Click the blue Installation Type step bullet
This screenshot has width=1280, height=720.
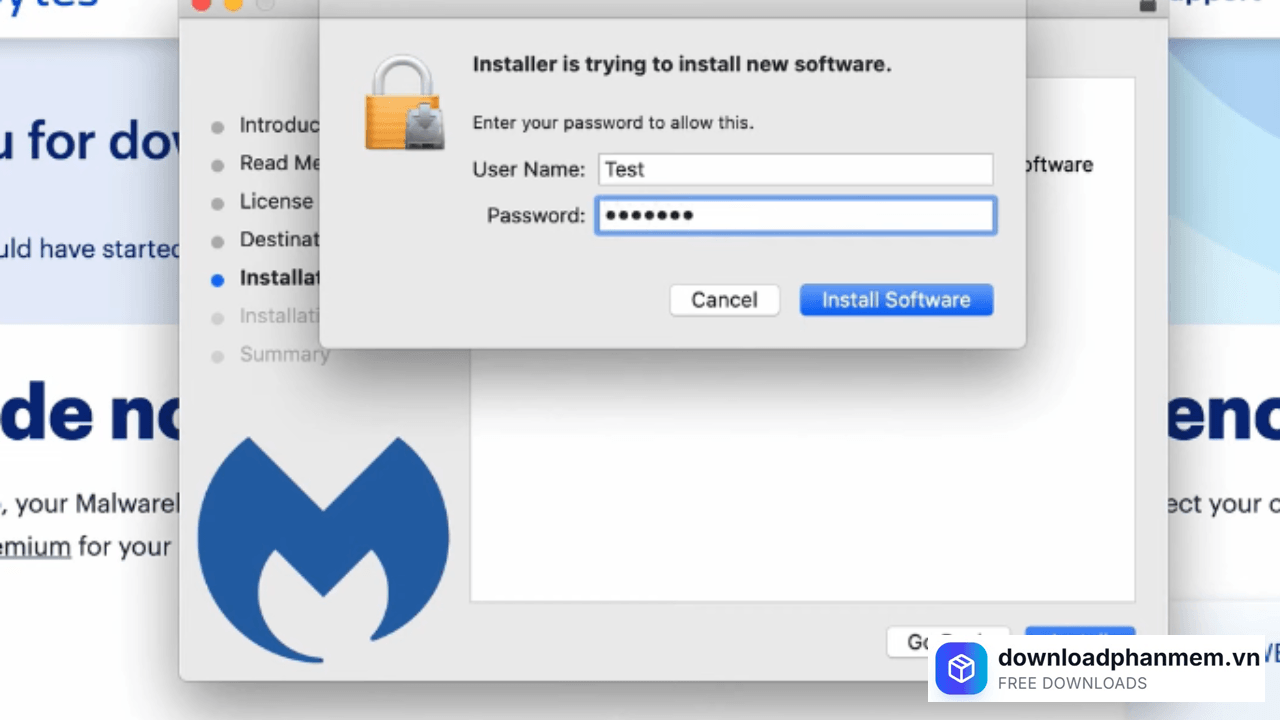217,281
